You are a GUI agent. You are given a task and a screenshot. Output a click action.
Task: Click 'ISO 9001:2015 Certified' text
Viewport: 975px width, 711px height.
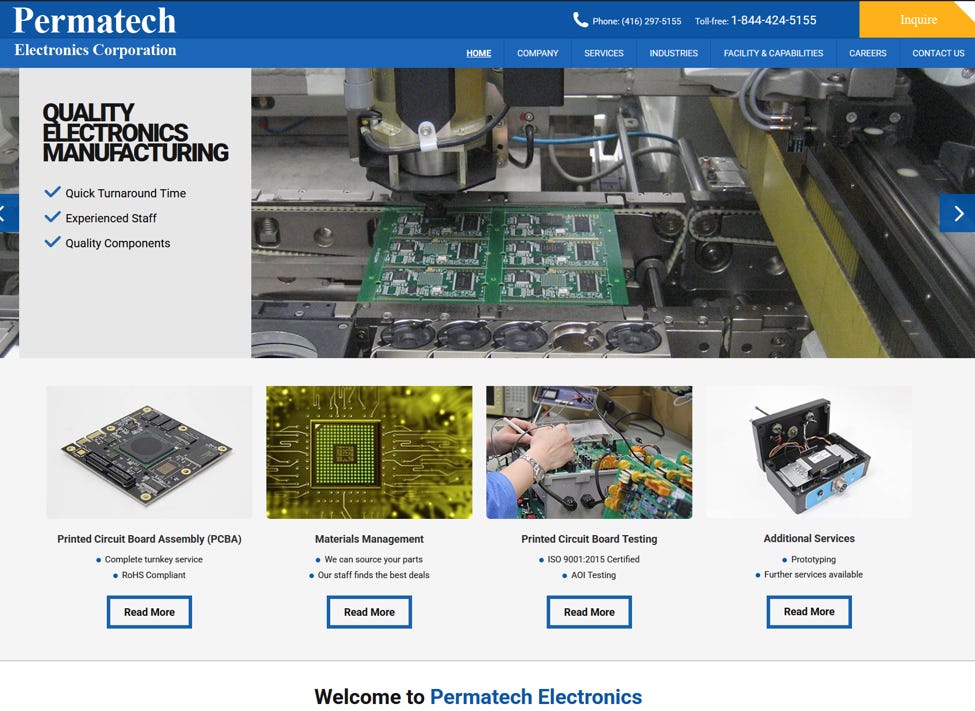pyautogui.click(x=594, y=559)
